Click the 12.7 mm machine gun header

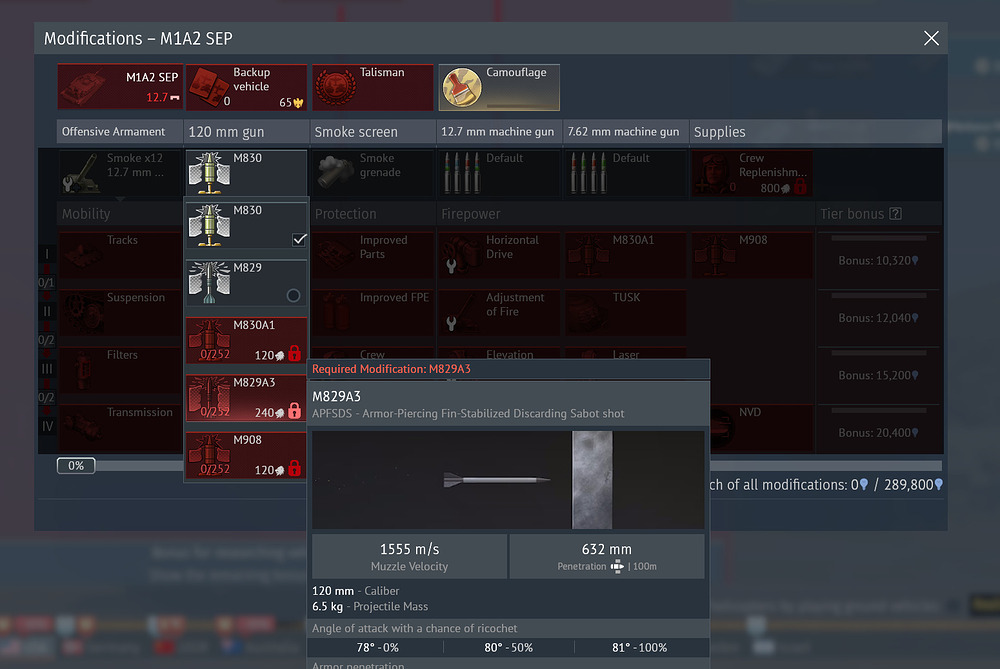[x=499, y=131]
